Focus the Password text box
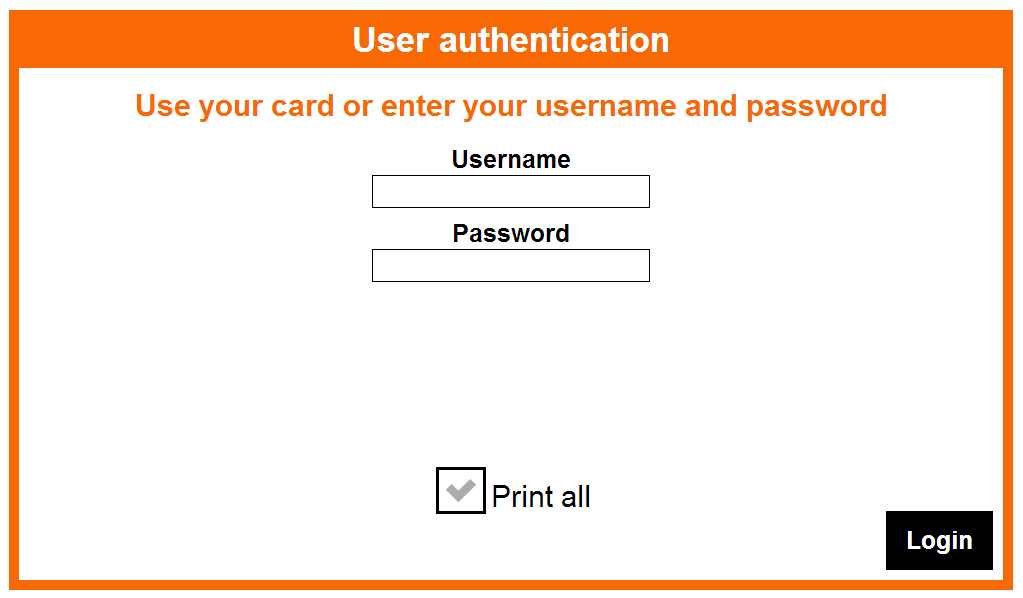The image size is (1023, 598). coord(510,265)
